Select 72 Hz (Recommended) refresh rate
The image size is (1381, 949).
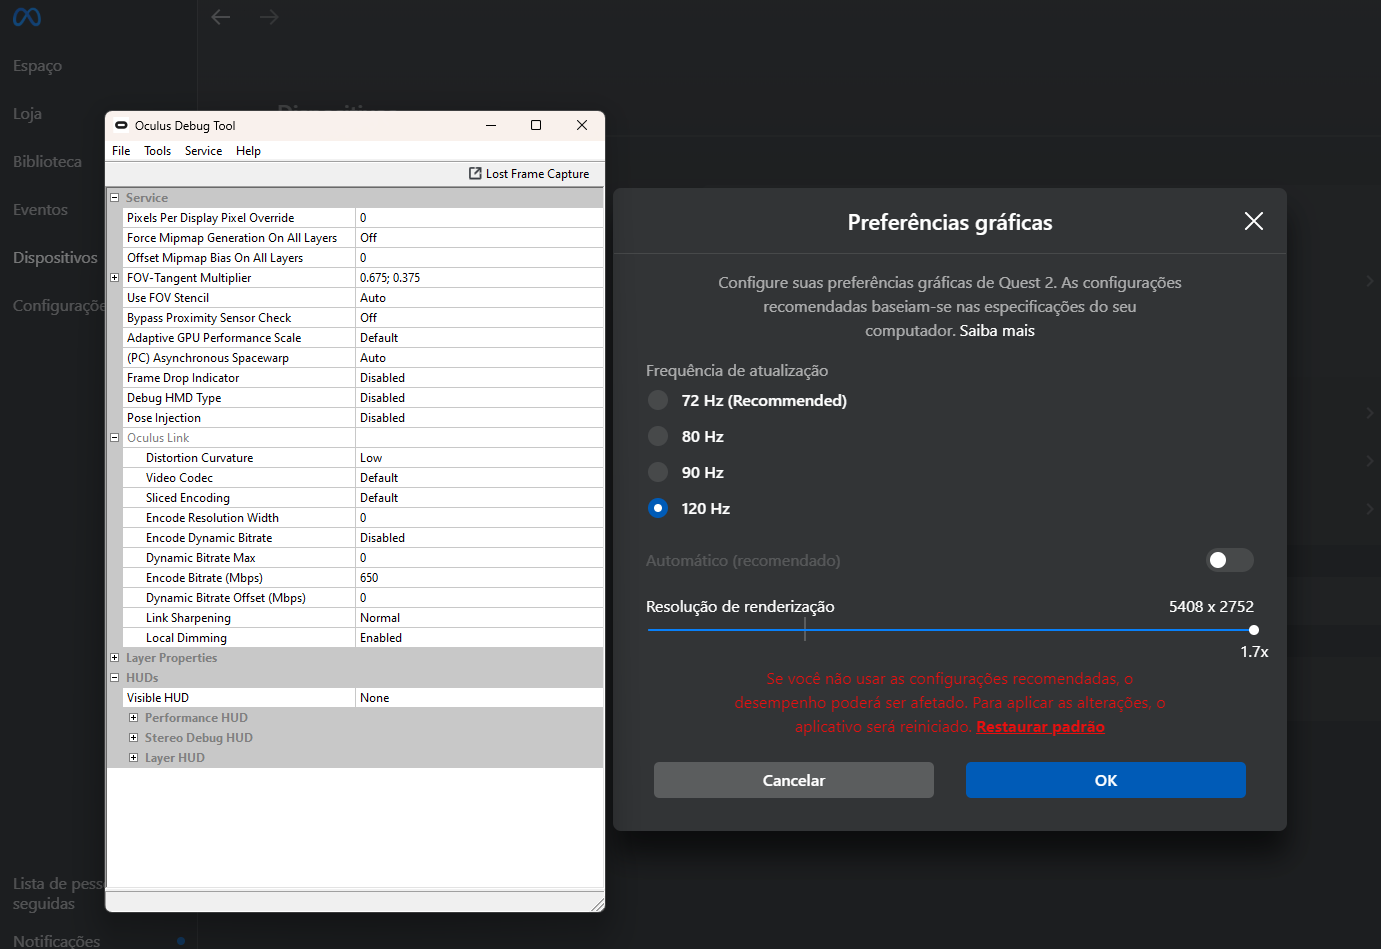658,400
